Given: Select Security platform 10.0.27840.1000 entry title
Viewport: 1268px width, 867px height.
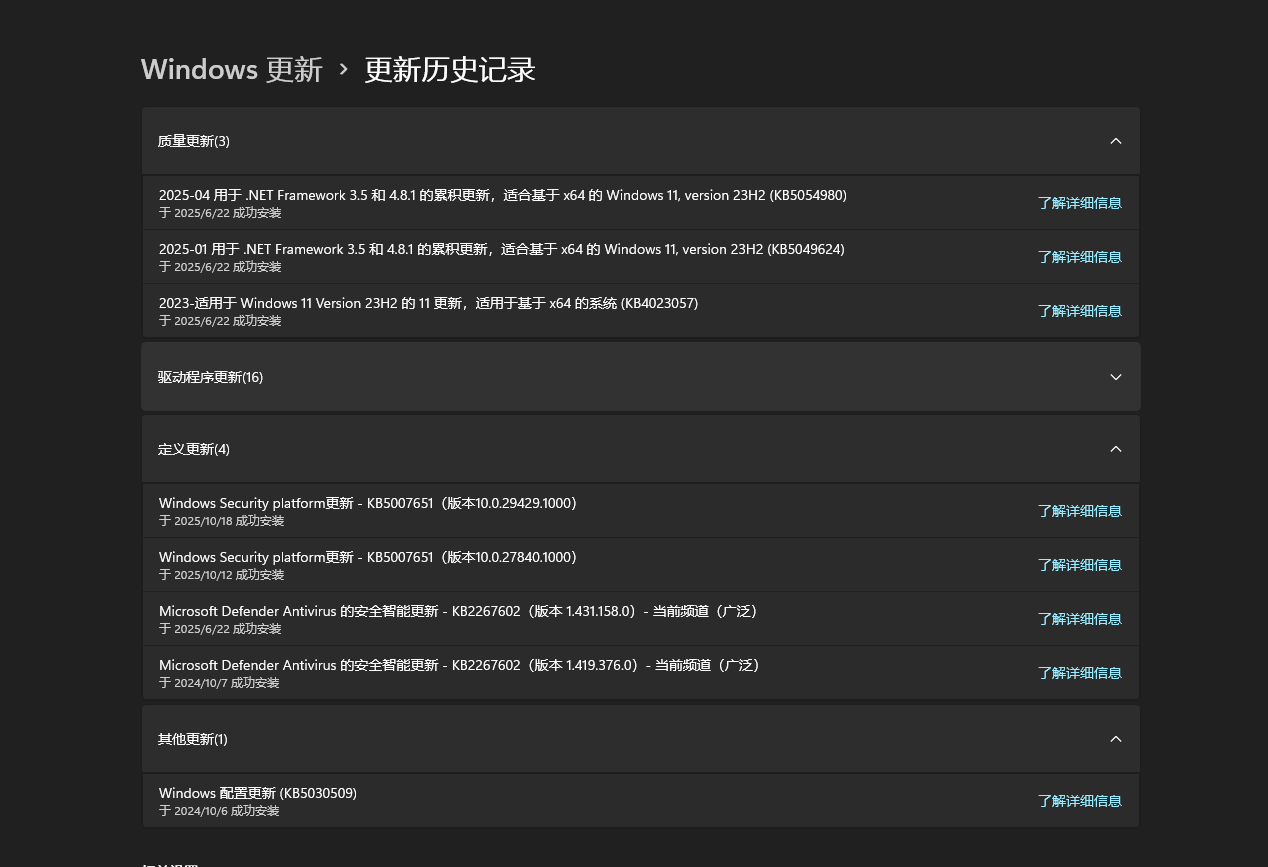Looking at the screenshot, I should click(368, 557).
